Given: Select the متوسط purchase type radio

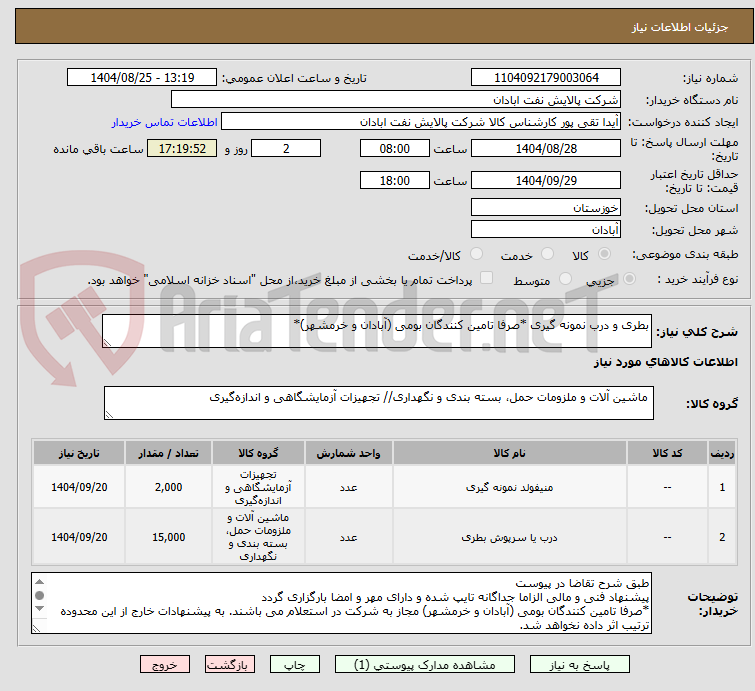Looking at the screenshot, I should (x=565, y=279).
